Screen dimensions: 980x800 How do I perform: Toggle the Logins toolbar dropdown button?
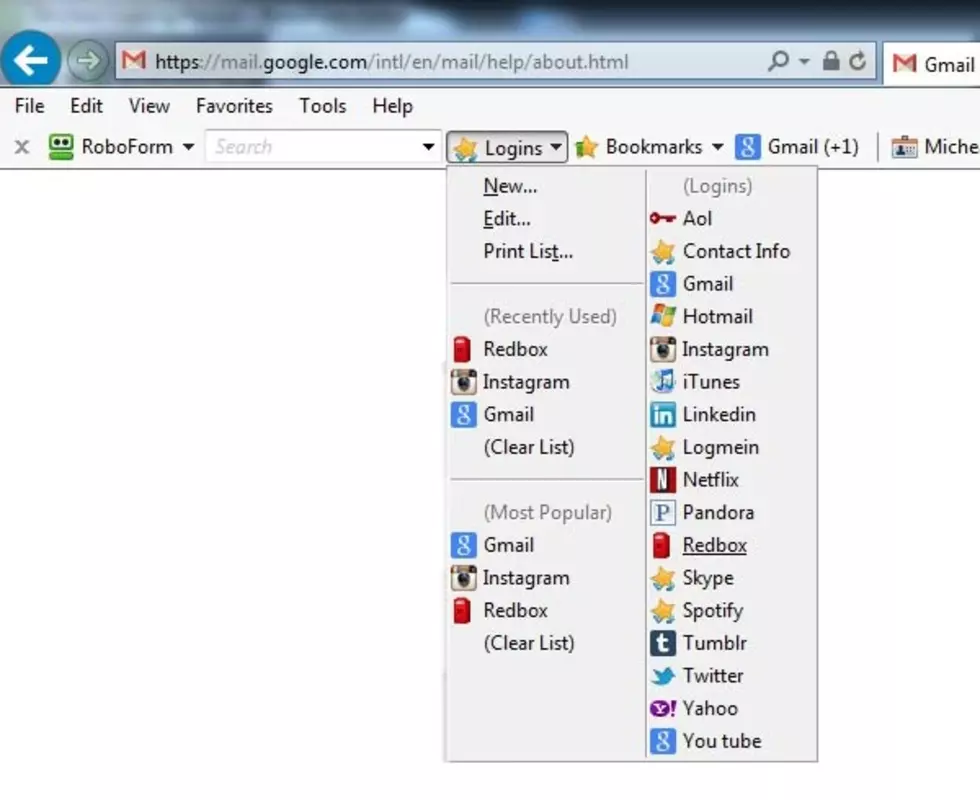(507, 148)
